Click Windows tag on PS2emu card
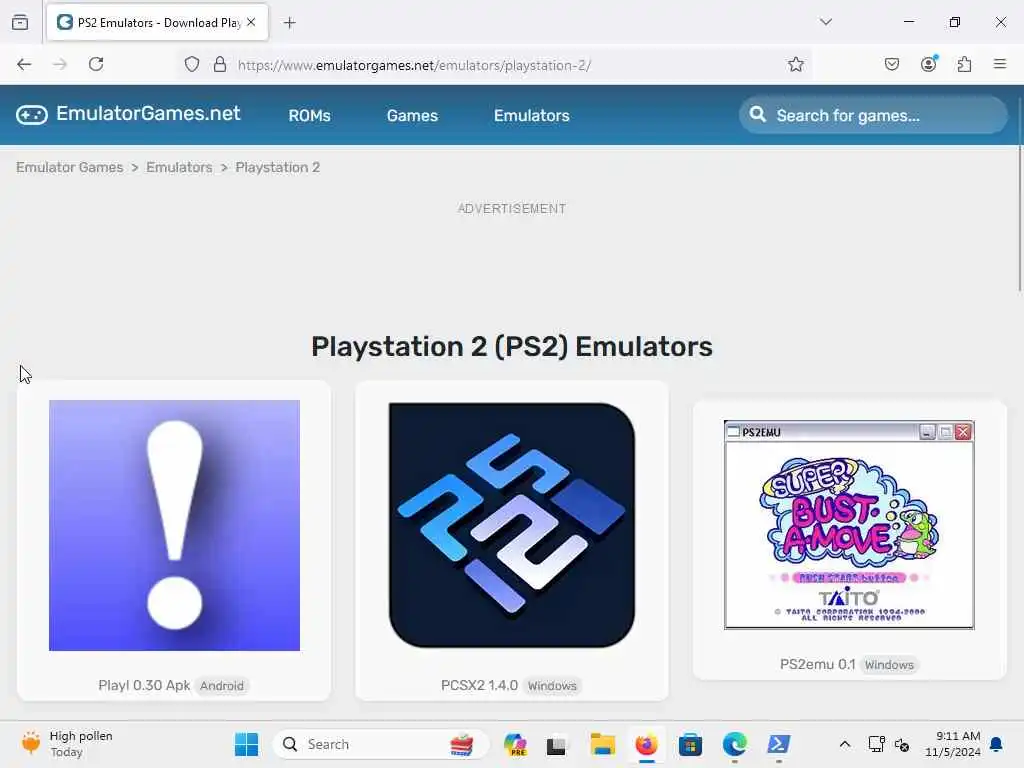 tap(889, 665)
